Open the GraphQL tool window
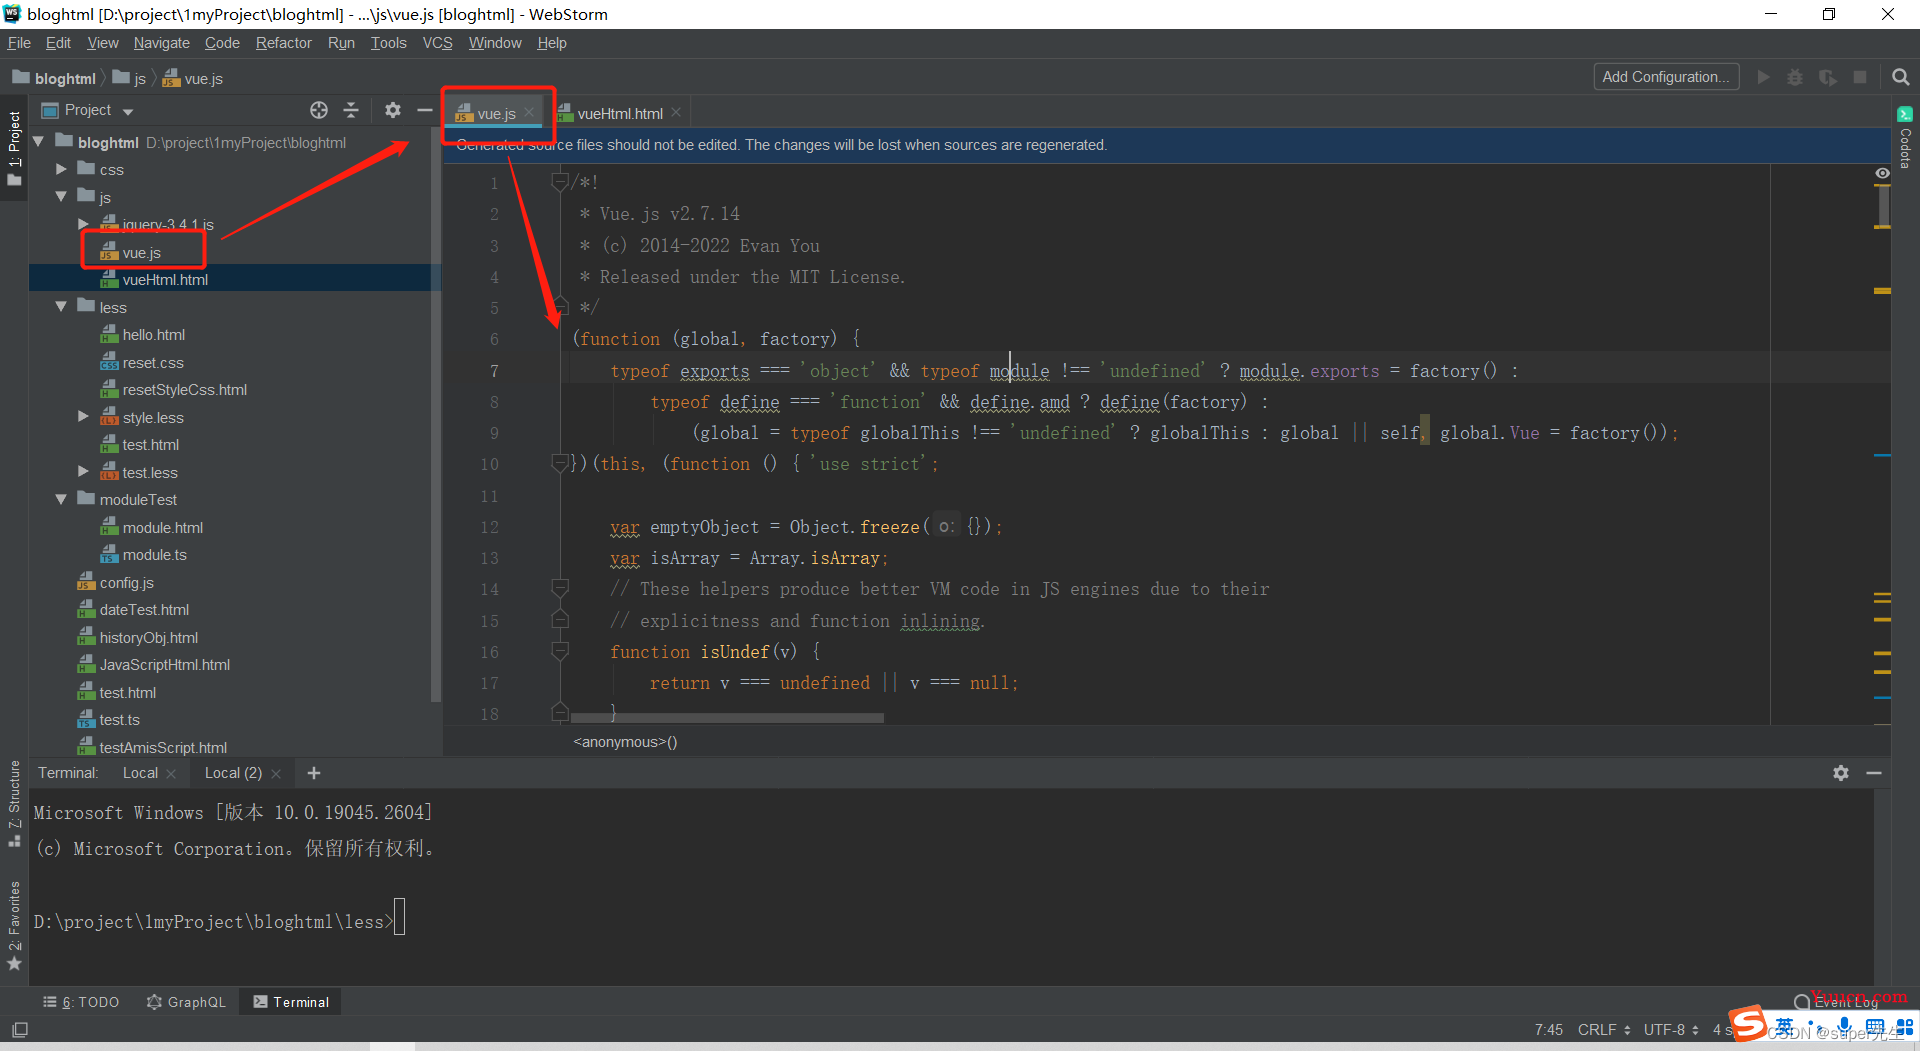This screenshot has width=1920, height=1051. [x=186, y=1002]
